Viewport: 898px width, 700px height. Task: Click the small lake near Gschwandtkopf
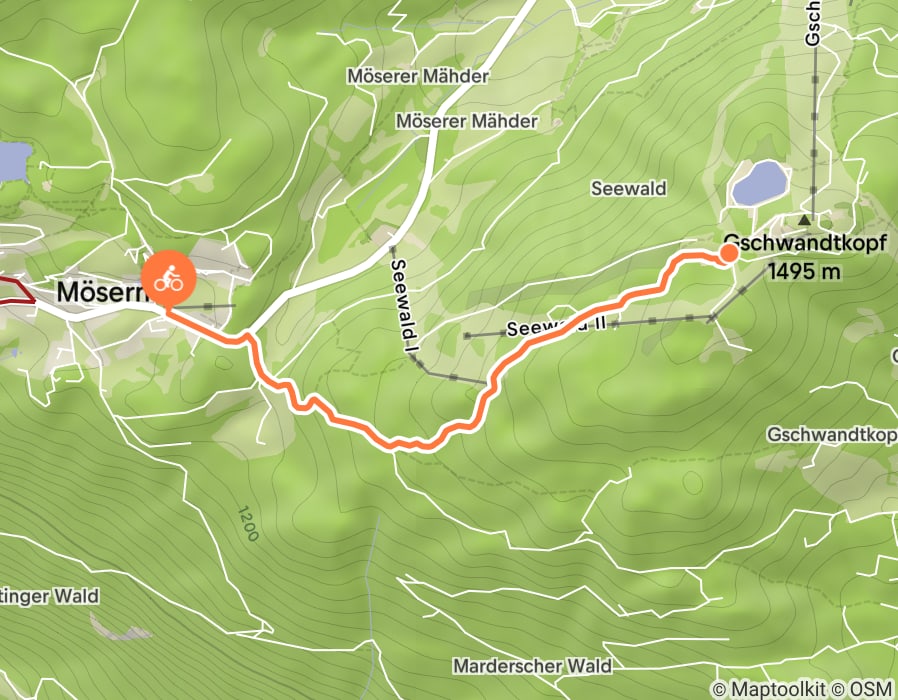pos(759,183)
